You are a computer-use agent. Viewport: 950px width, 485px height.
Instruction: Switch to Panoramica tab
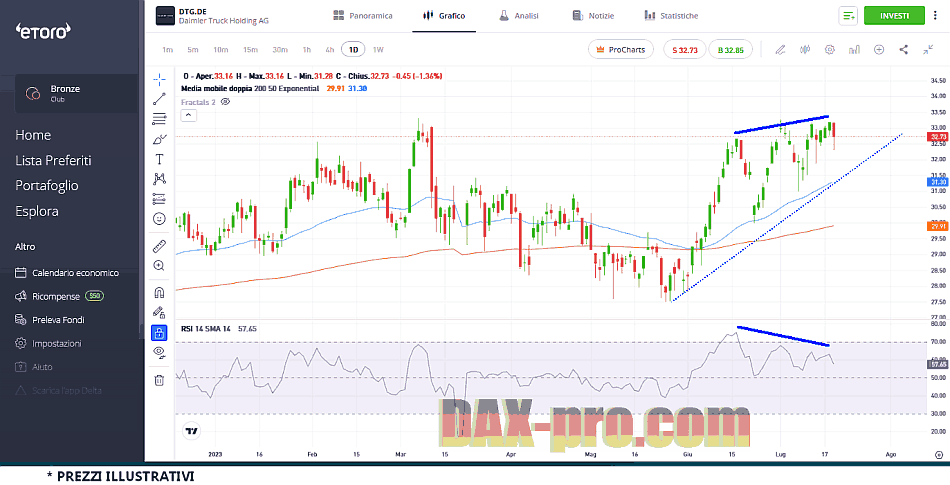coord(363,16)
